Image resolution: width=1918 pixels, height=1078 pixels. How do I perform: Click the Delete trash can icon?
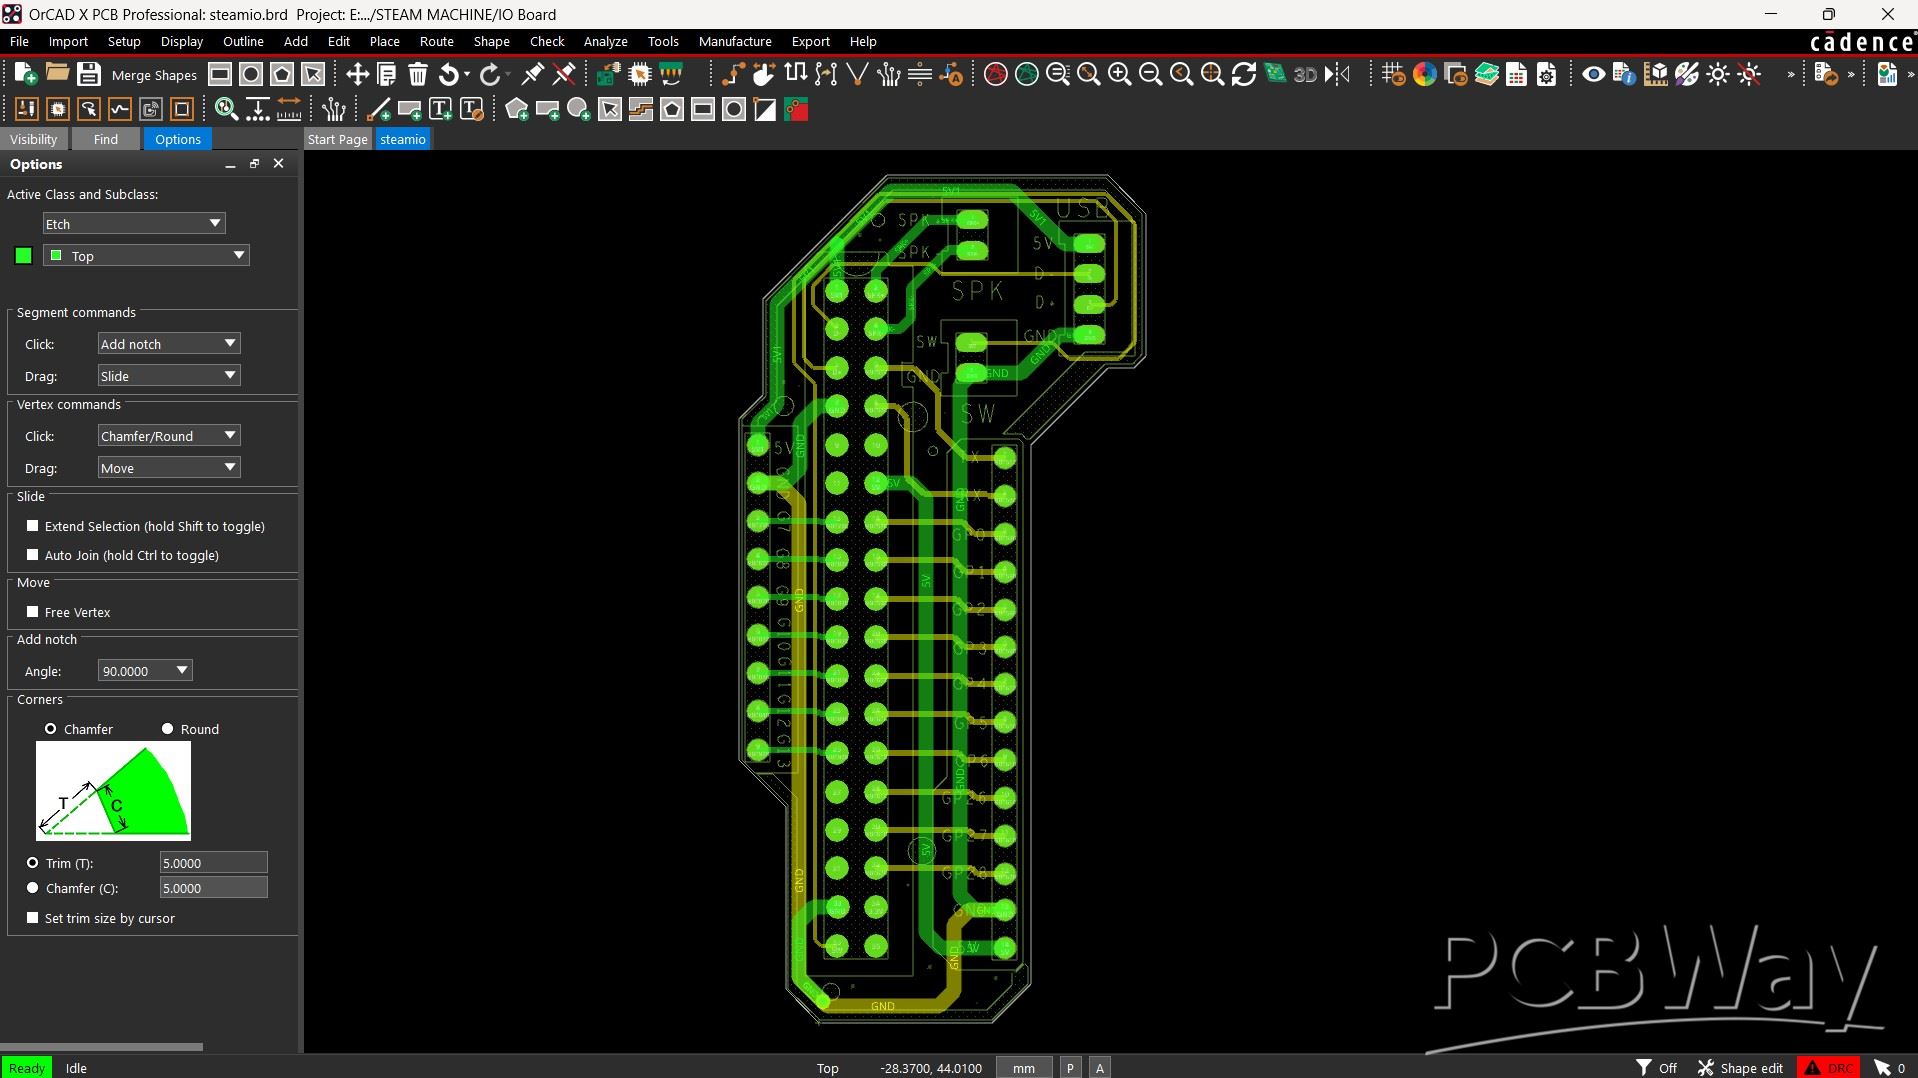(x=418, y=74)
